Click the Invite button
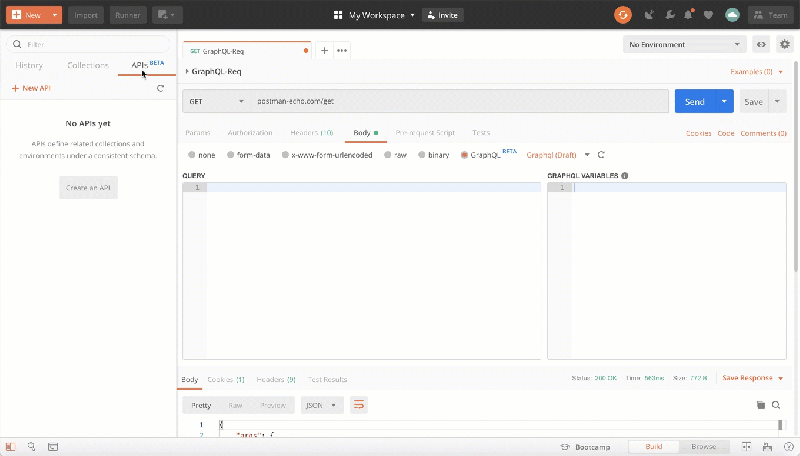Image resolution: width=800 pixels, height=456 pixels. click(x=442, y=15)
